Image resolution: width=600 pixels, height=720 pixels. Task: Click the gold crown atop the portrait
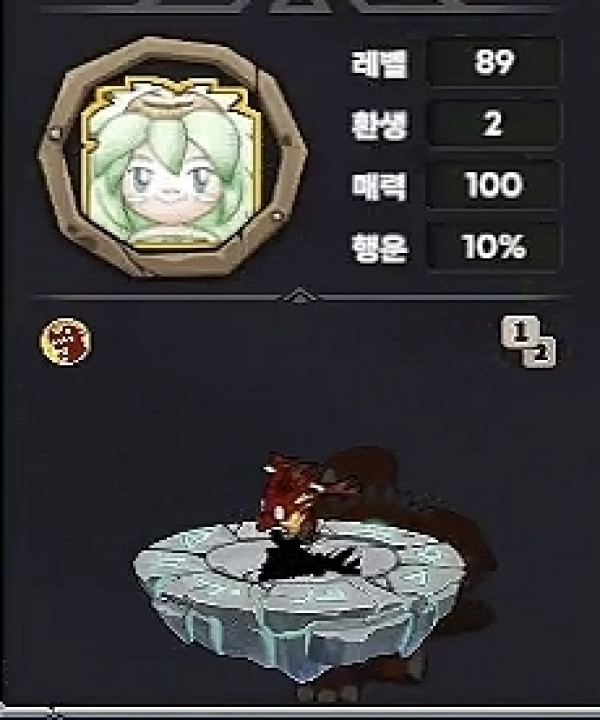[170, 94]
